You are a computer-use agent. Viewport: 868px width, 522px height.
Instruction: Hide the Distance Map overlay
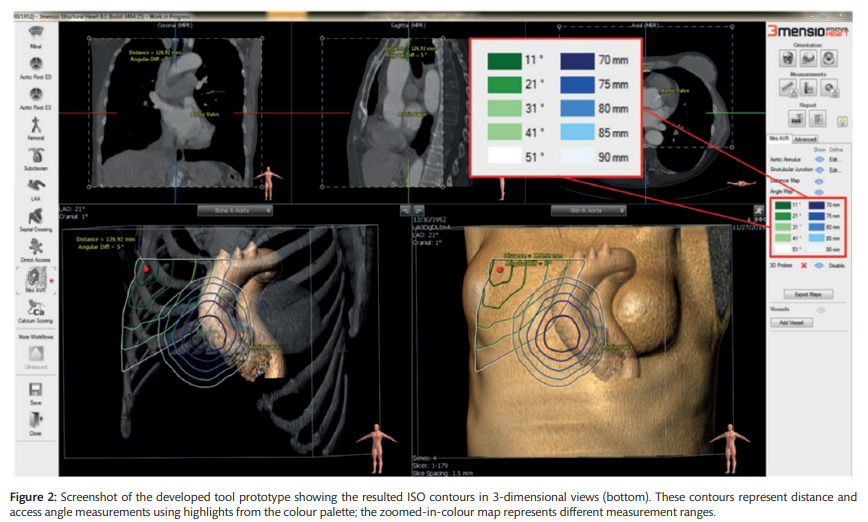[820, 181]
